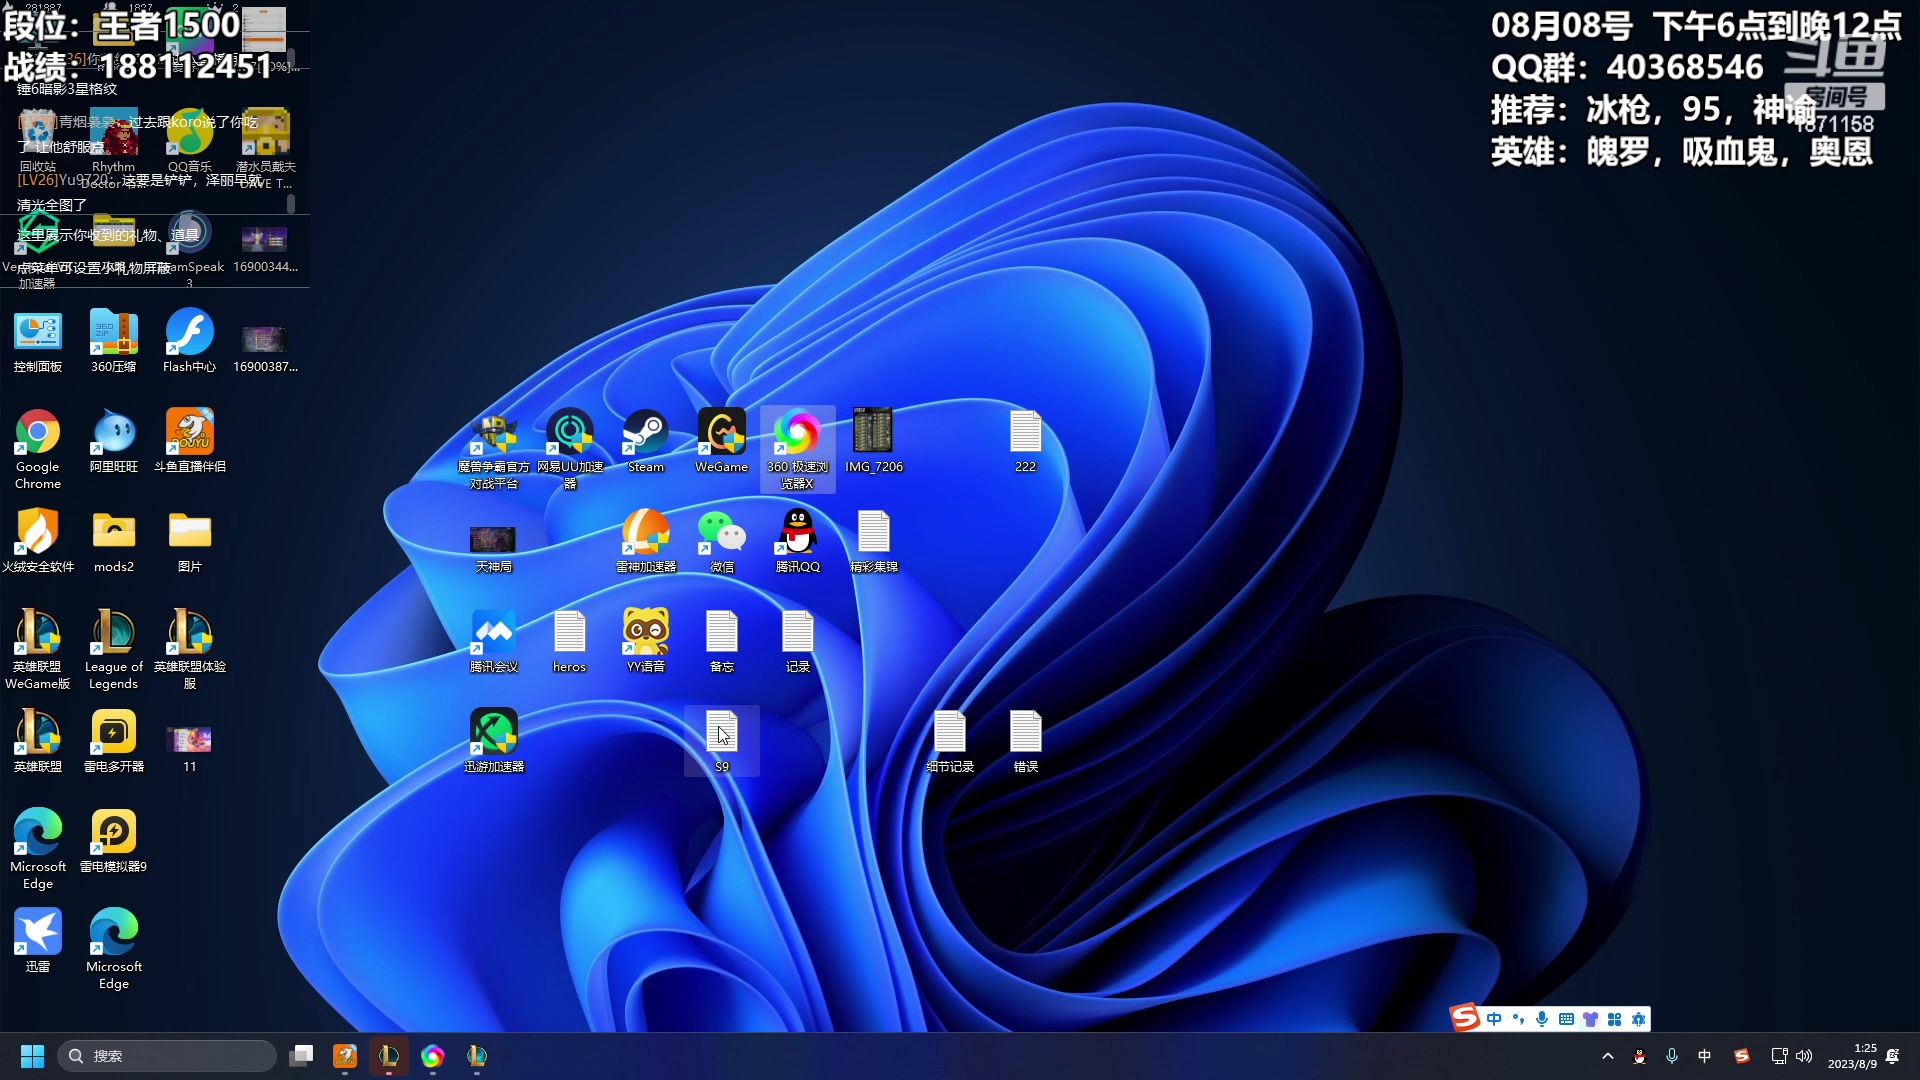The width and height of the screenshot is (1920, 1080).
Task: Select the text file named 222
Action: 1026,441
